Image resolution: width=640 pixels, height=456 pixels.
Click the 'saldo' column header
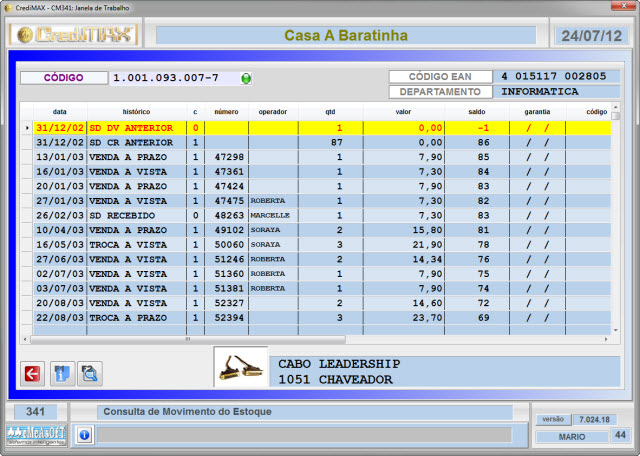(476, 113)
